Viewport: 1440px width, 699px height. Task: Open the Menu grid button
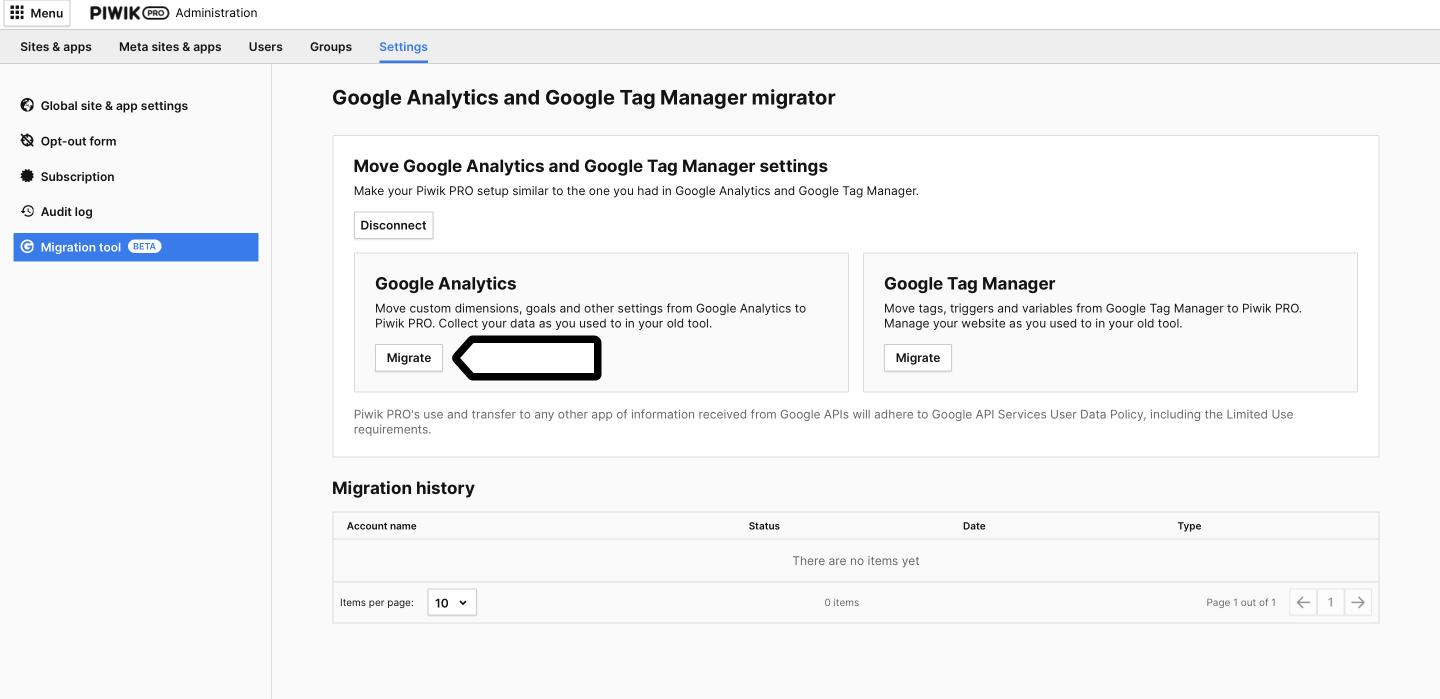37,13
